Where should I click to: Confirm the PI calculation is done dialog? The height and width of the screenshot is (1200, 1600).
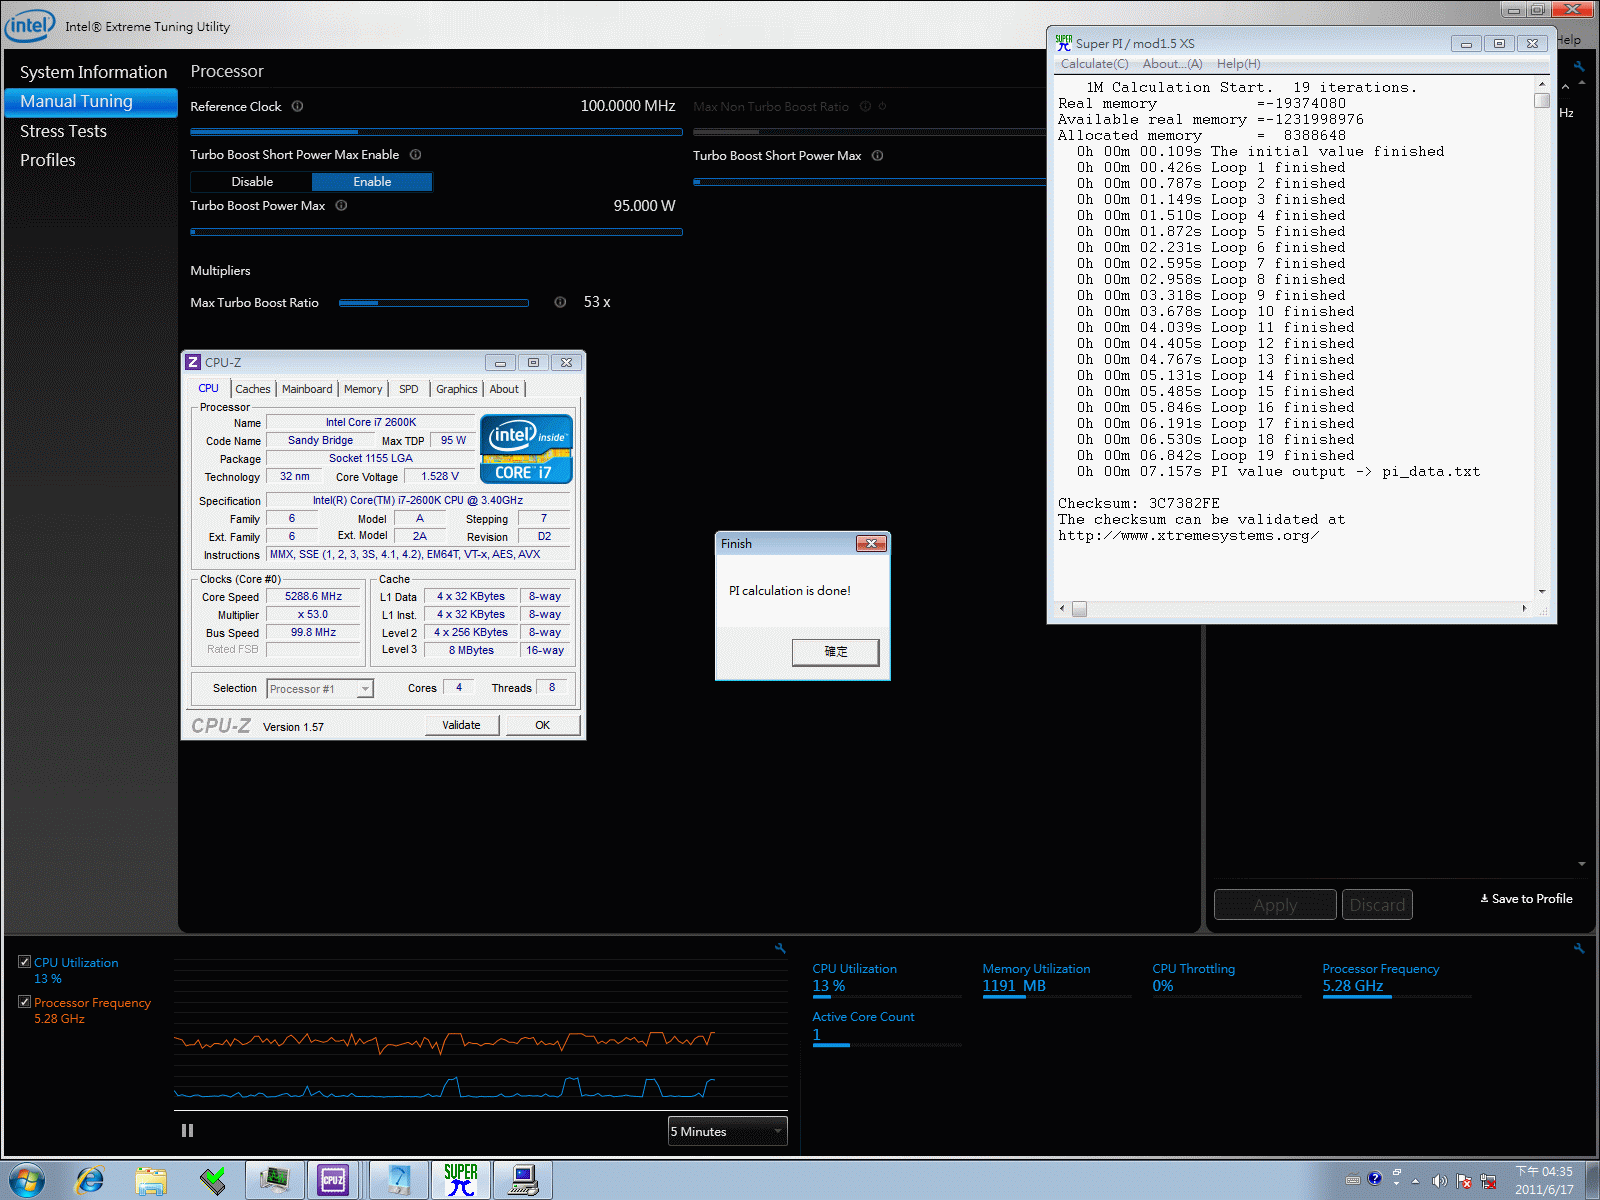coord(836,652)
